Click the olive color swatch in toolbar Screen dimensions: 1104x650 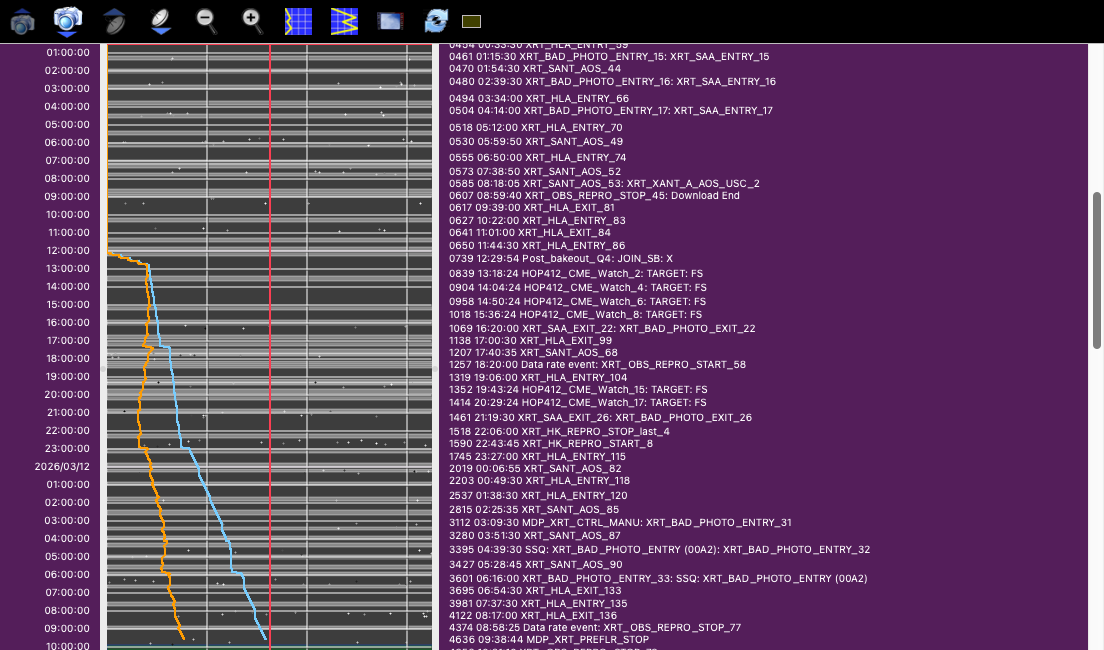(472, 21)
